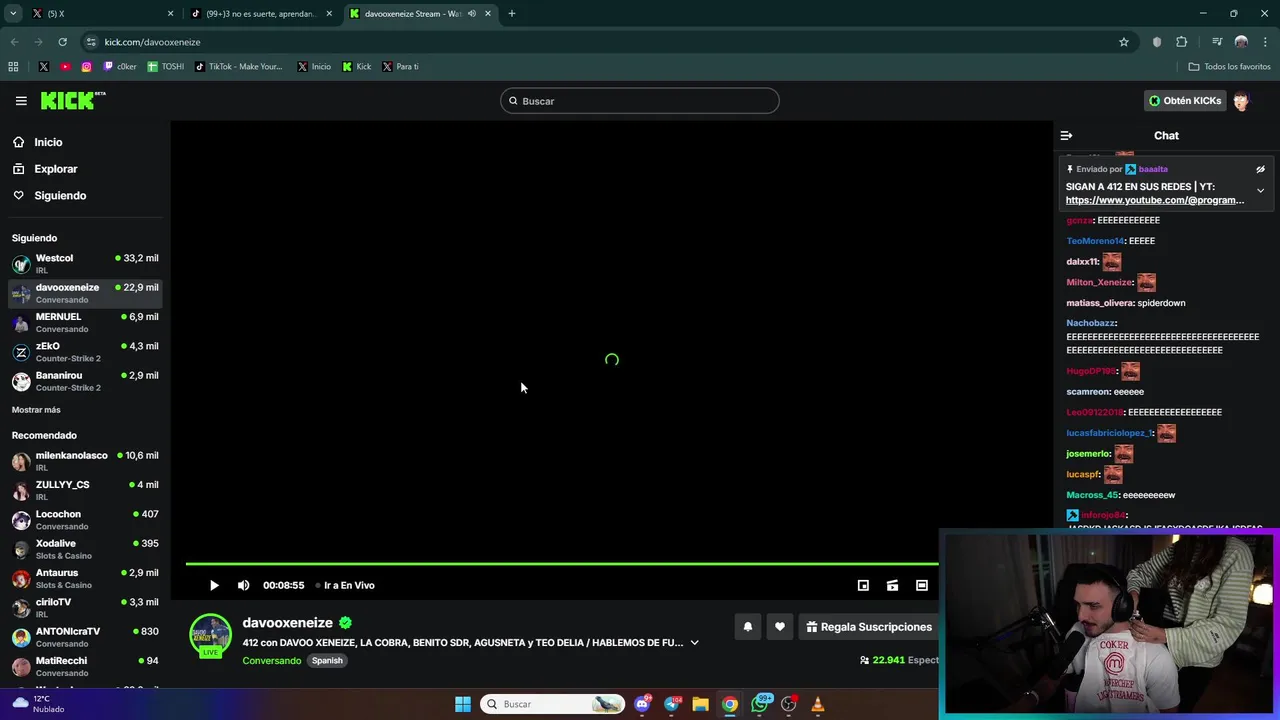
Task: Open milenkanolasco recommended channel
Action: coord(85,461)
